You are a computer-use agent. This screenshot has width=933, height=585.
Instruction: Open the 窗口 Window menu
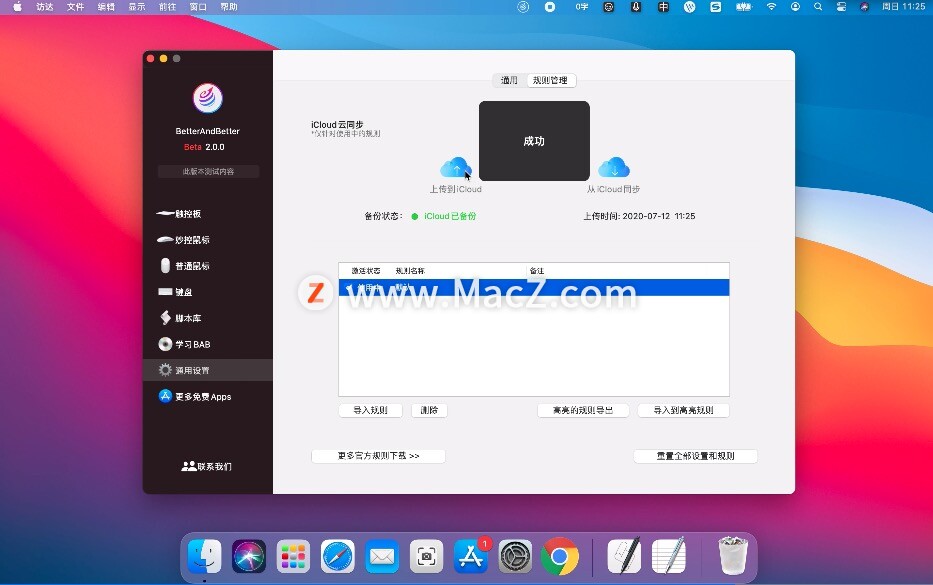pyautogui.click(x=198, y=7)
